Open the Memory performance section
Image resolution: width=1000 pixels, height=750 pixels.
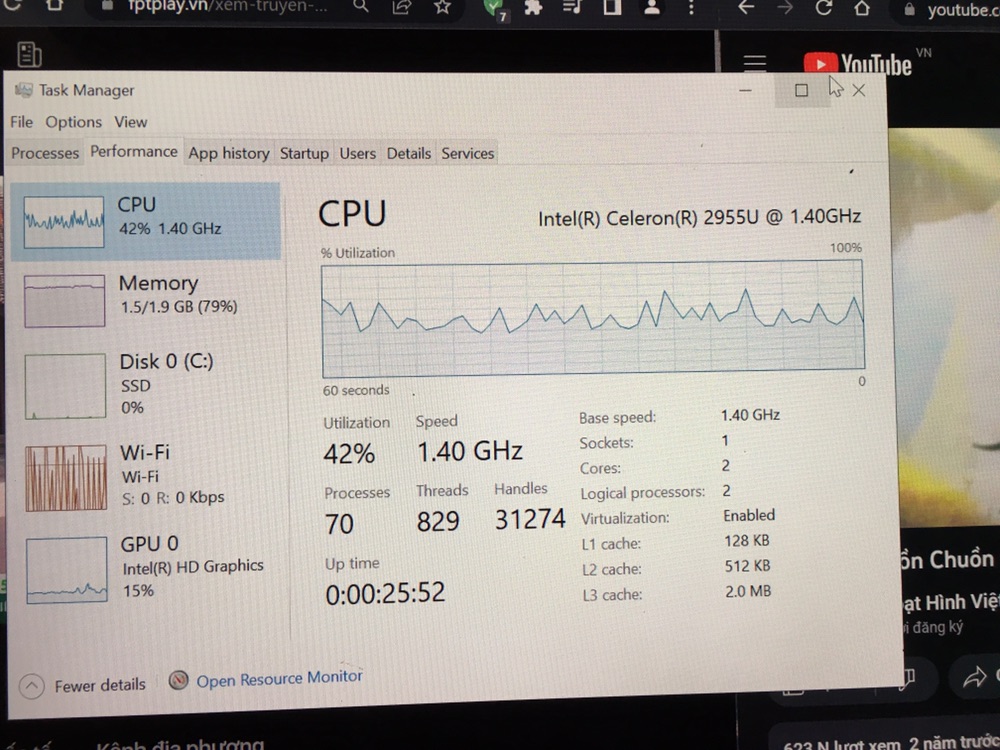point(145,300)
